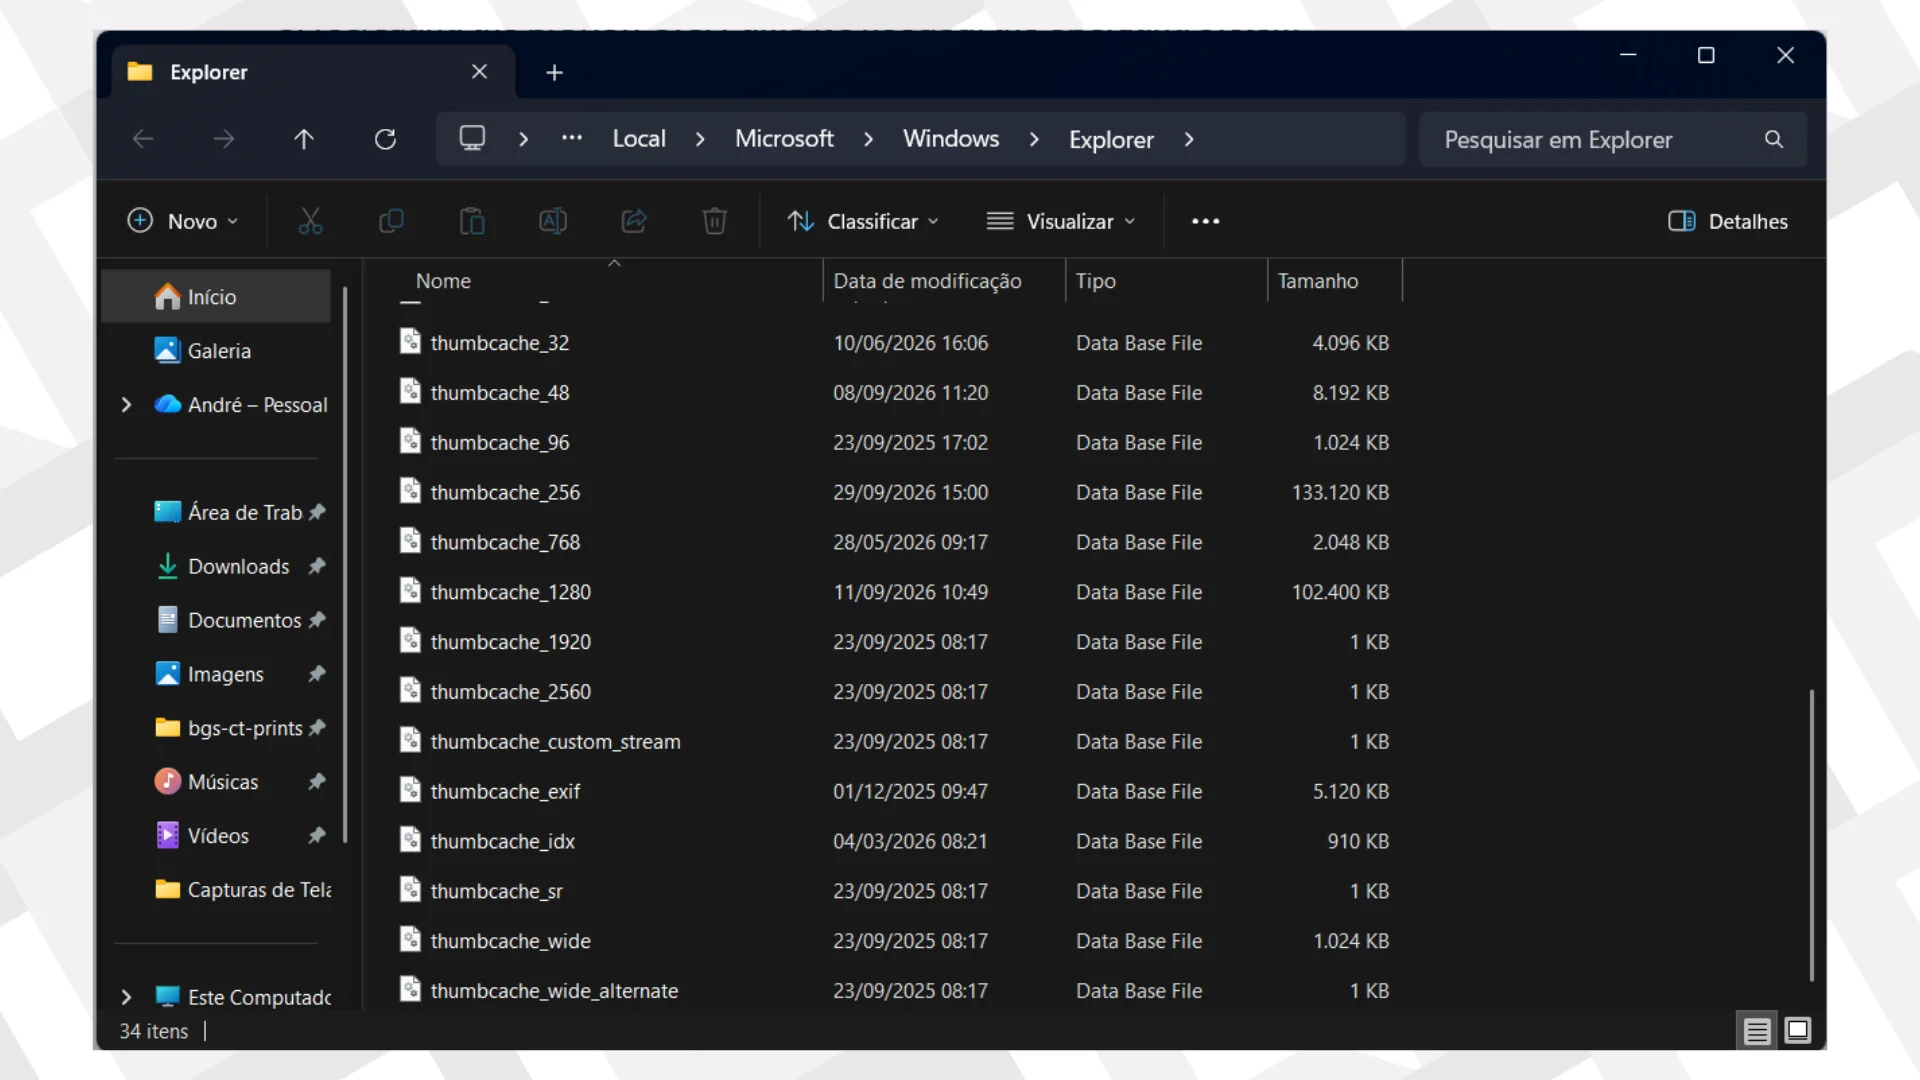
Task: Expand the chevron after Explorer breadcrumb
Action: tap(1189, 139)
